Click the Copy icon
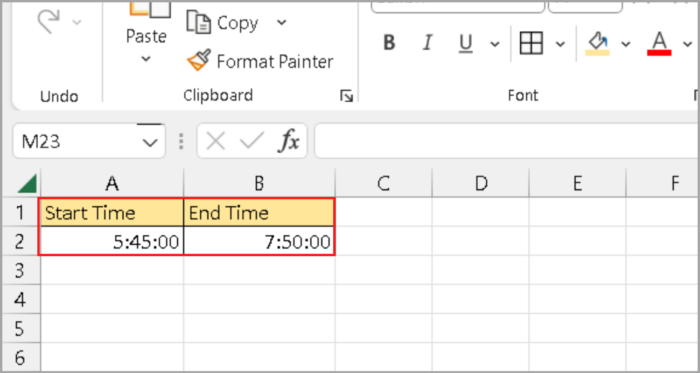Image resolution: width=700 pixels, height=373 pixels. [x=199, y=22]
